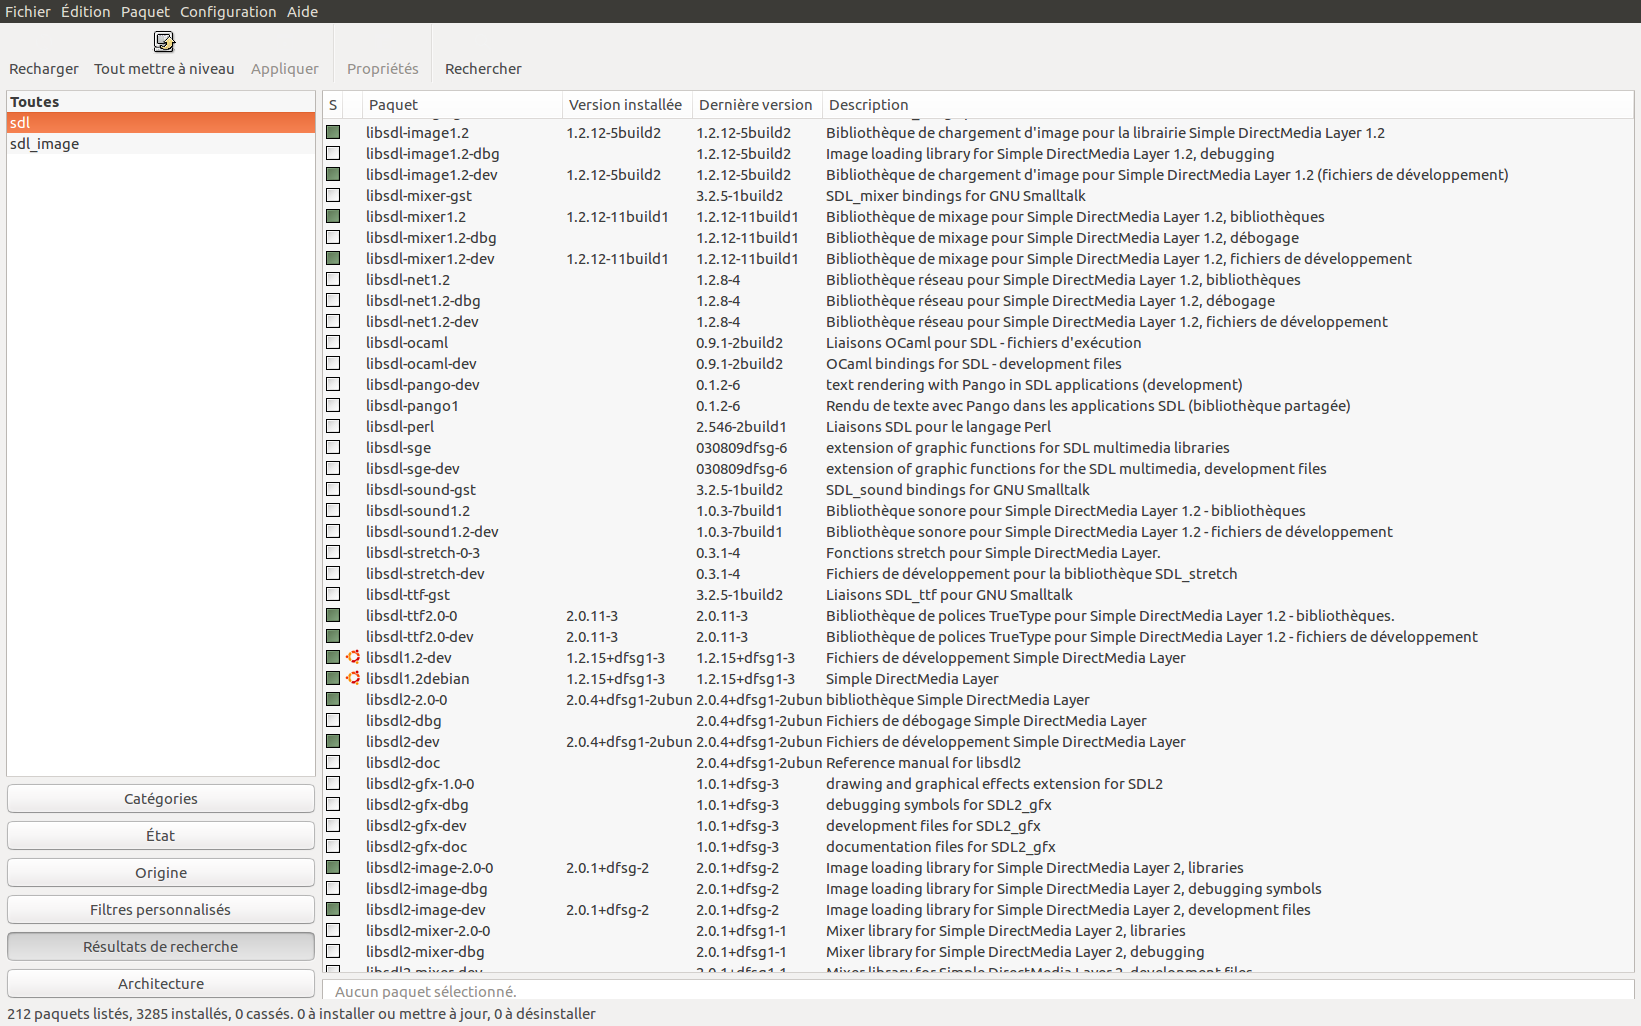This screenshot has width=1641, height=1026.
Task: Click the Recharger toolbar button
Action: coord(44,55)
